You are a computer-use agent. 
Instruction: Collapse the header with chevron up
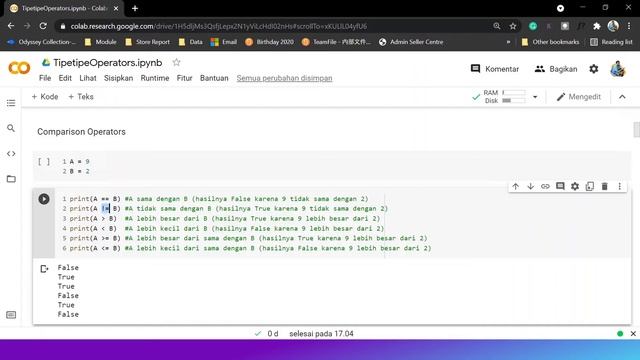click(622, 97)
